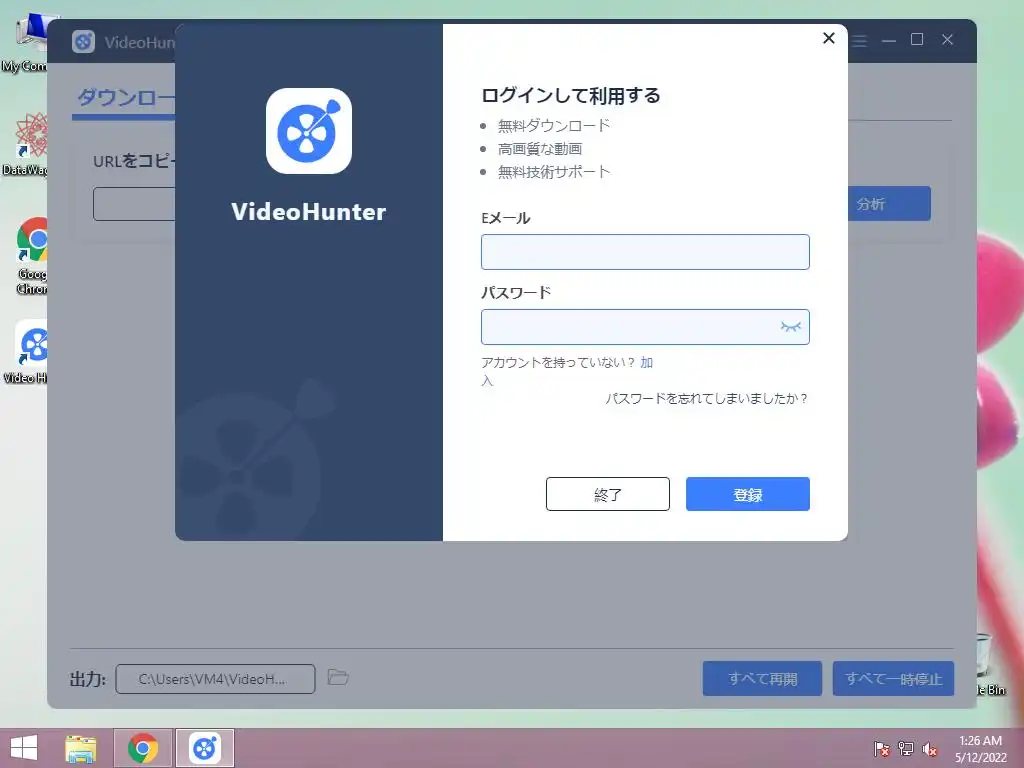
Task: Click the 分析 button in main window
Action: click(x=889, y=204)
